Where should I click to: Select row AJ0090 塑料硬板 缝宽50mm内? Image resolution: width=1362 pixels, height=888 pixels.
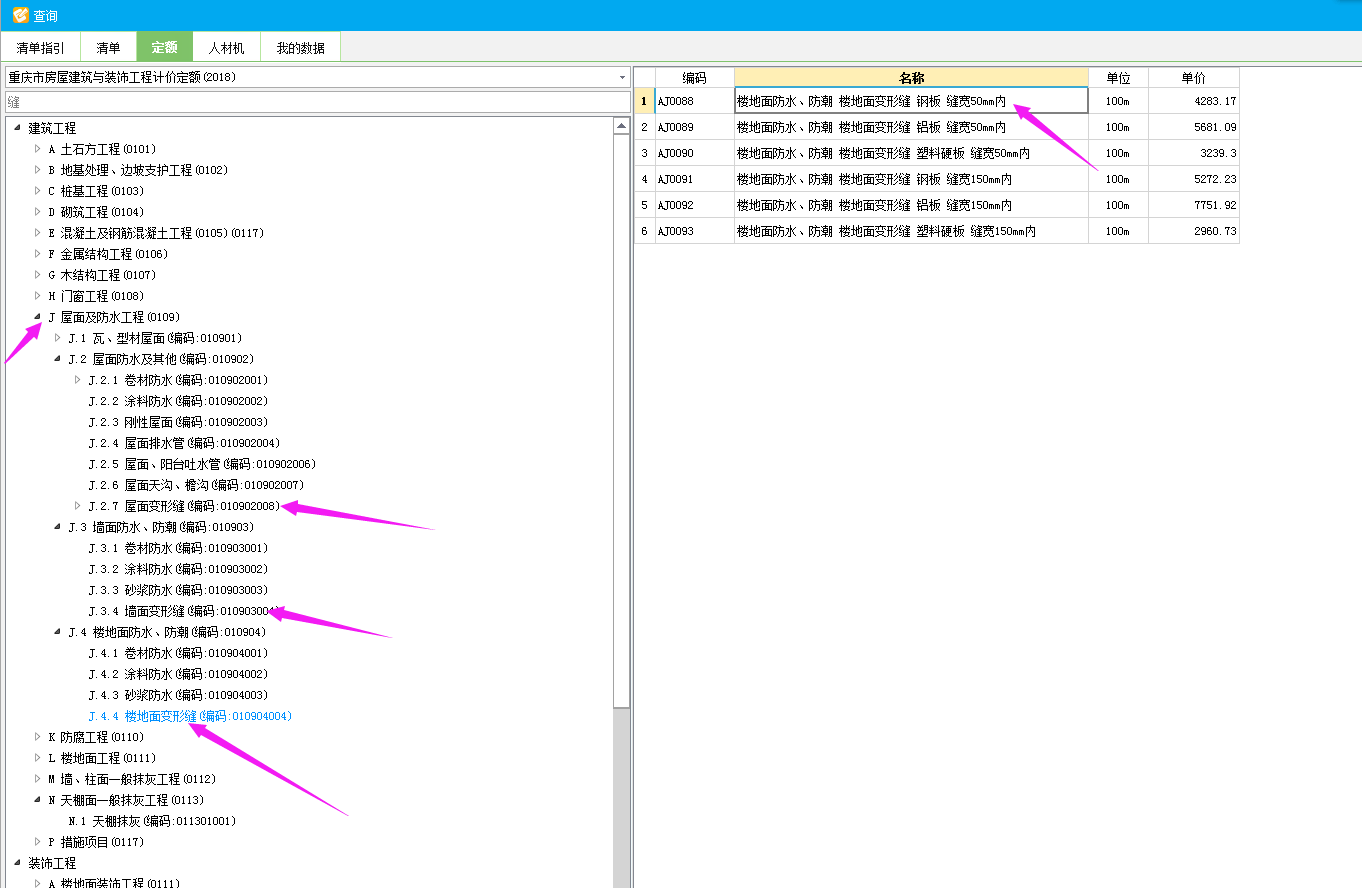(937, 153)
